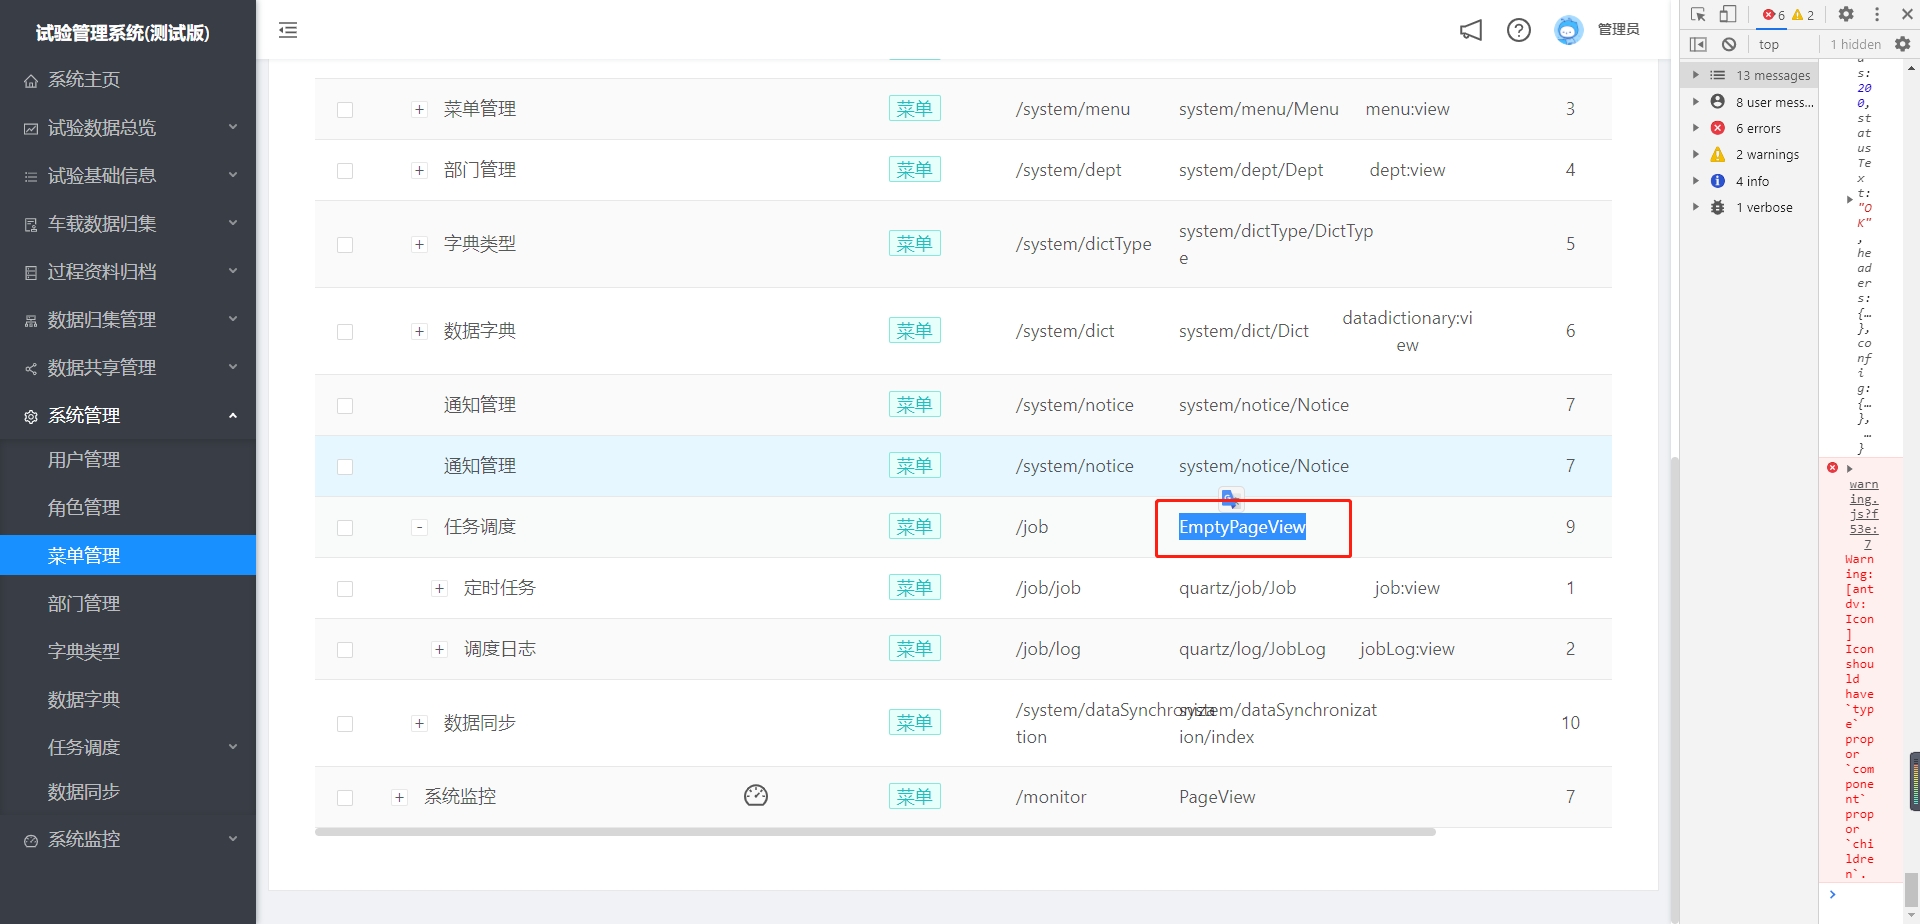Screen dimensions: 1920x924
Task: Check the 菜单管理 row checkbox
Action: (x=345, y=110)
